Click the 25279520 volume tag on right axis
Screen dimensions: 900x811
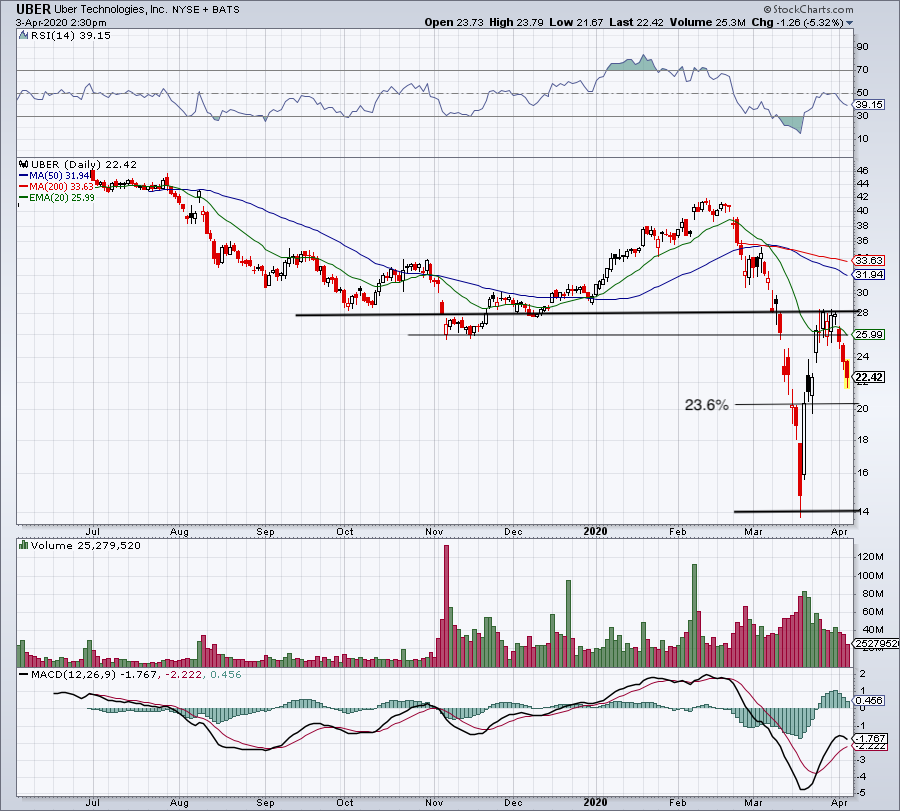click(x=876, y=644)
